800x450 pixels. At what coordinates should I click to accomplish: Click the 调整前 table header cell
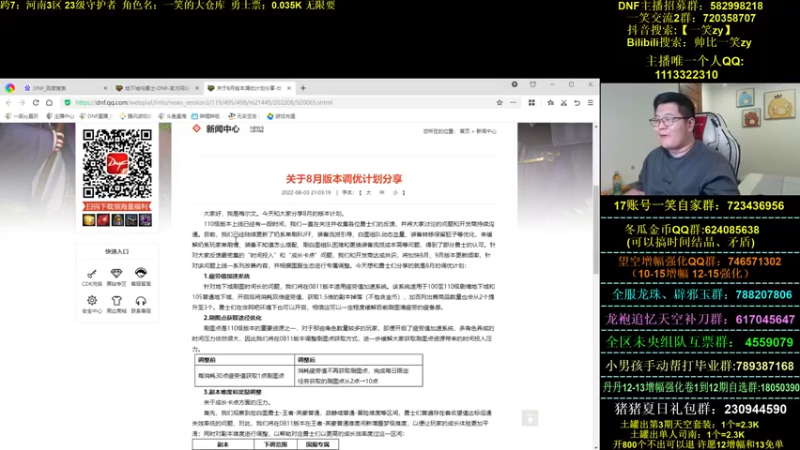[x=244, y=360]
